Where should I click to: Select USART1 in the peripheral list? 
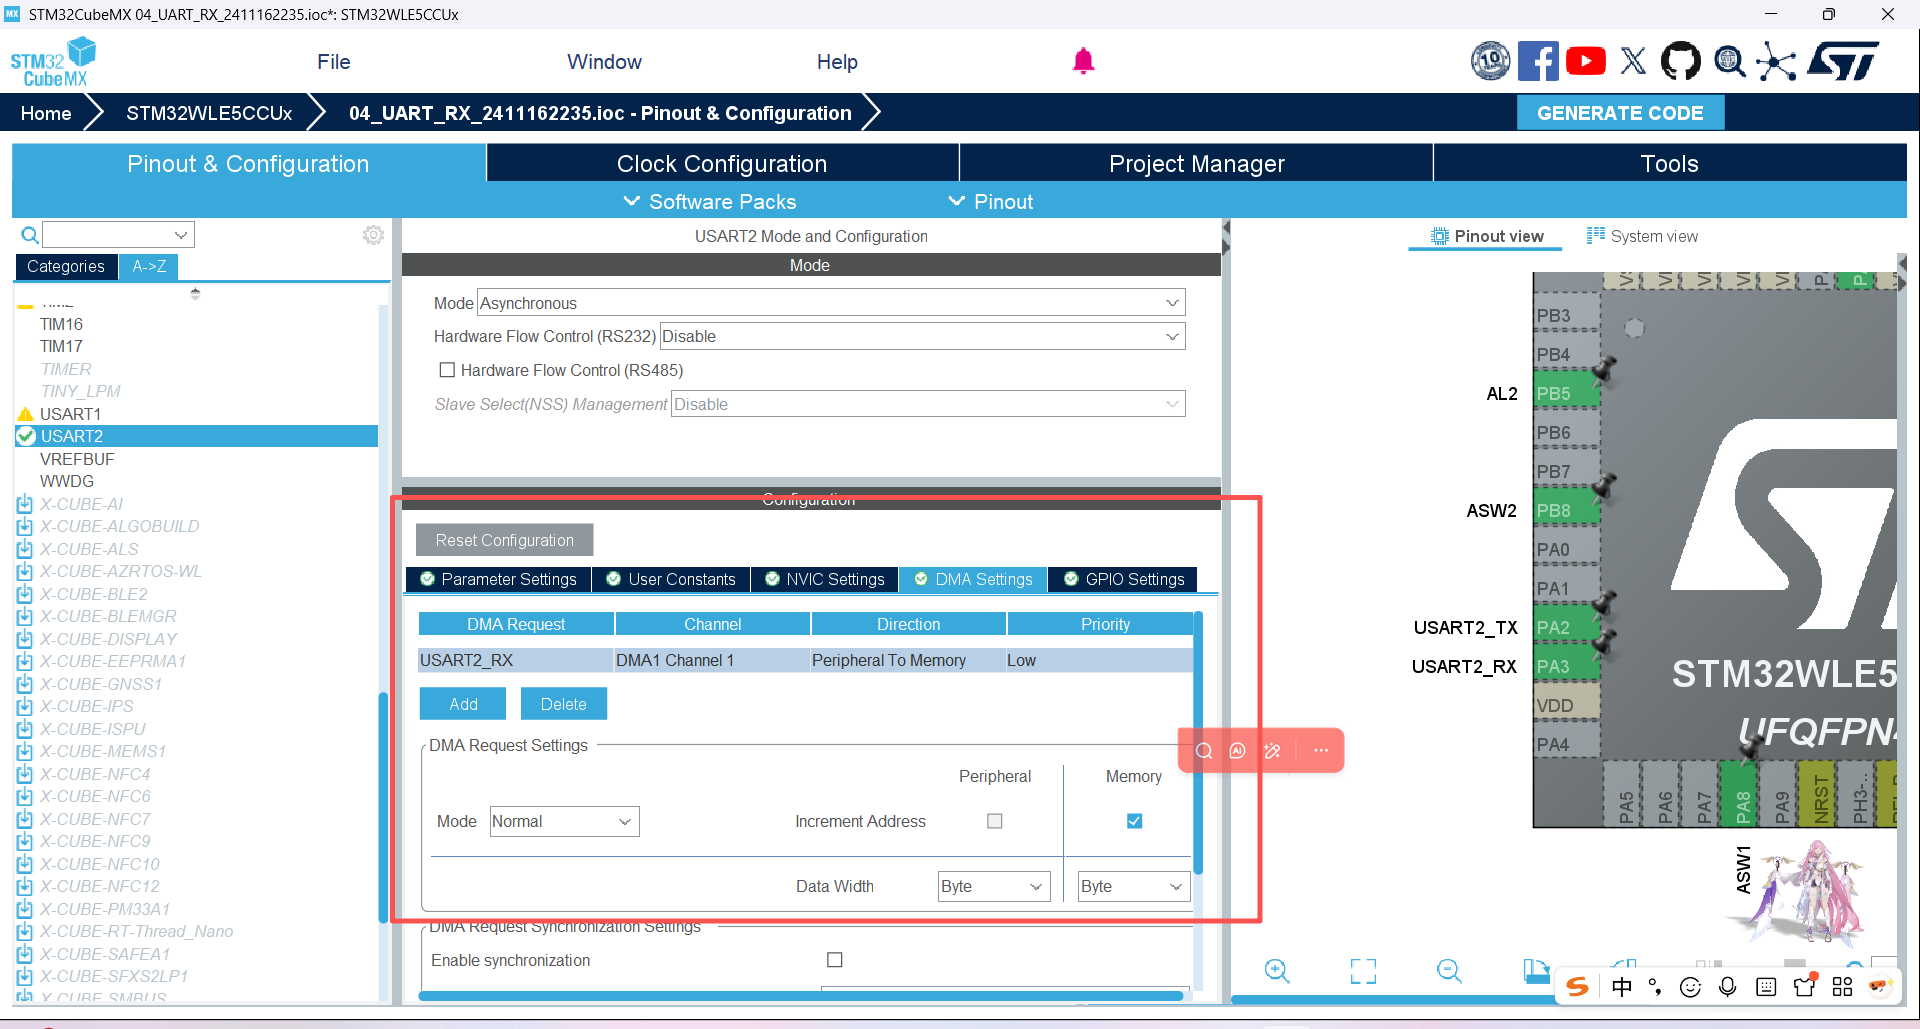70,414
